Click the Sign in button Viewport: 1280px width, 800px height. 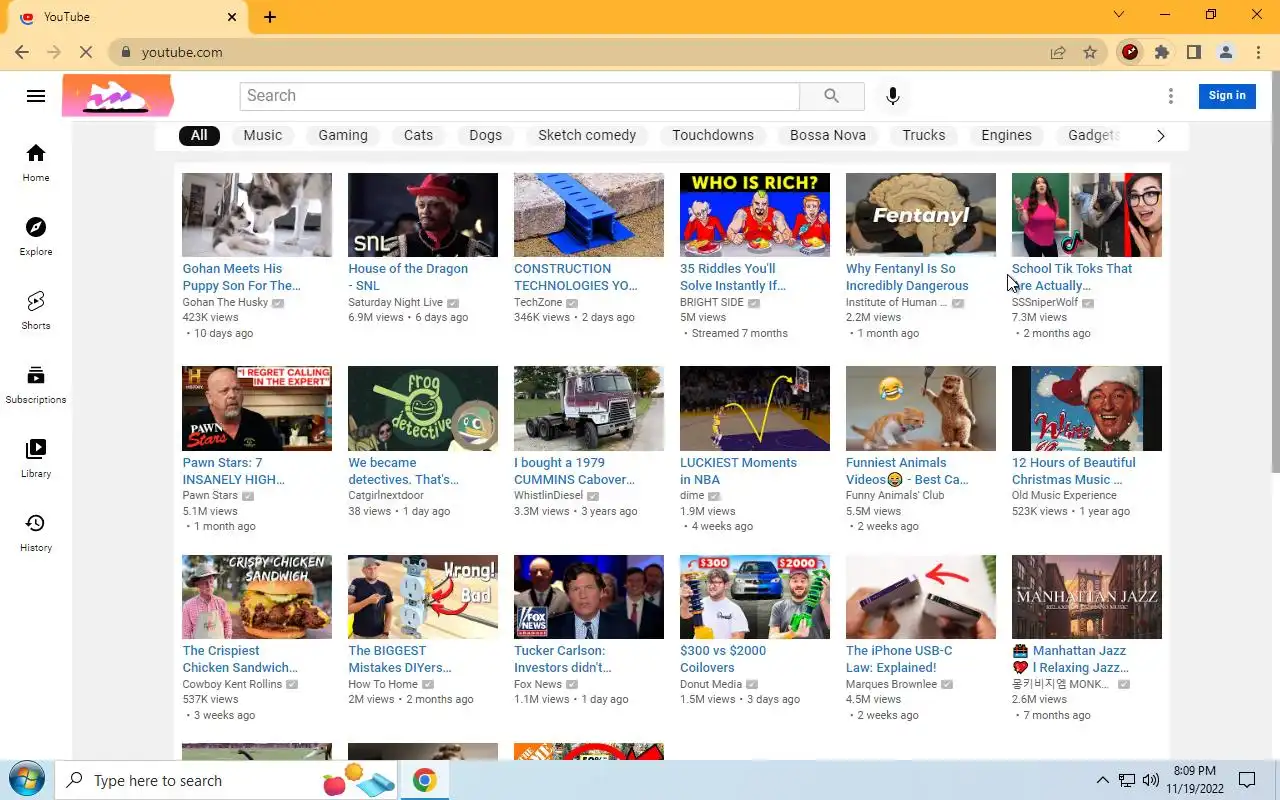1227,96
